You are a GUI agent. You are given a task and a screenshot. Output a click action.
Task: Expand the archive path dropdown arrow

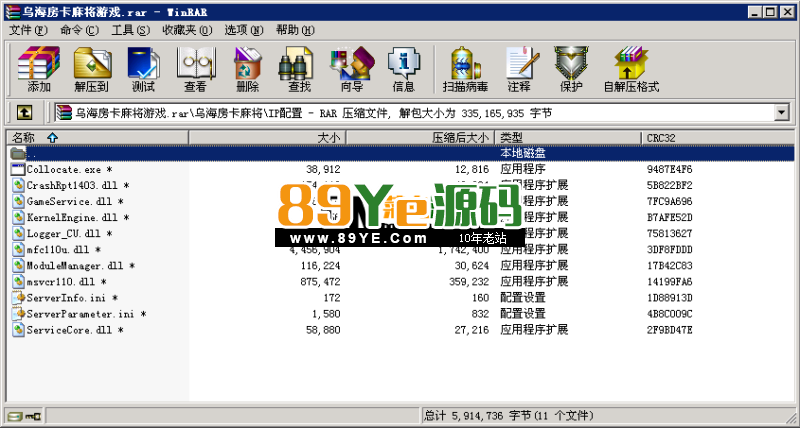781,113
